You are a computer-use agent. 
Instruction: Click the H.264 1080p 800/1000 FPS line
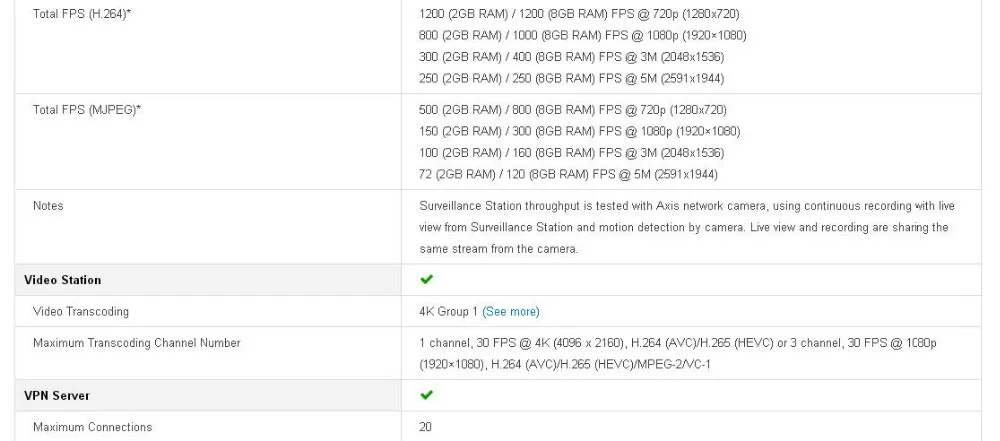[582, 35]
